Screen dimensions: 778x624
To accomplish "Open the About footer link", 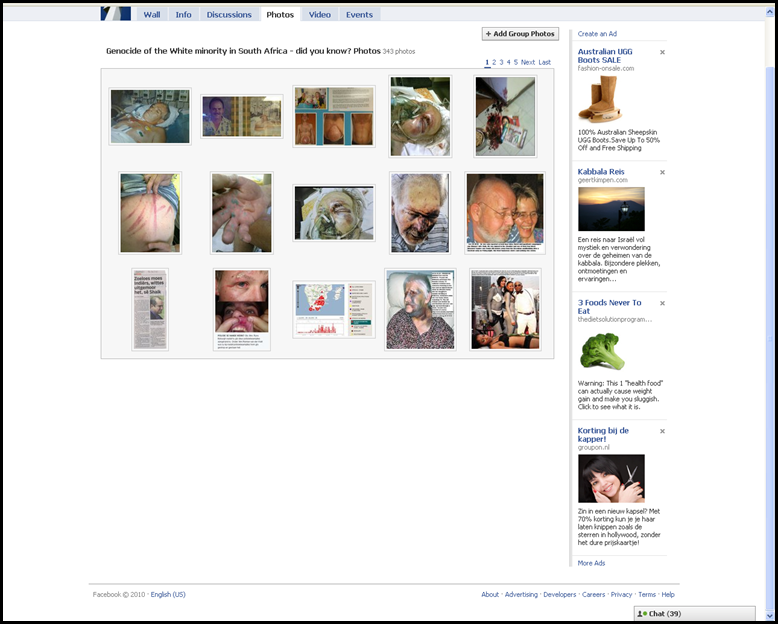I will click(490, 594).
